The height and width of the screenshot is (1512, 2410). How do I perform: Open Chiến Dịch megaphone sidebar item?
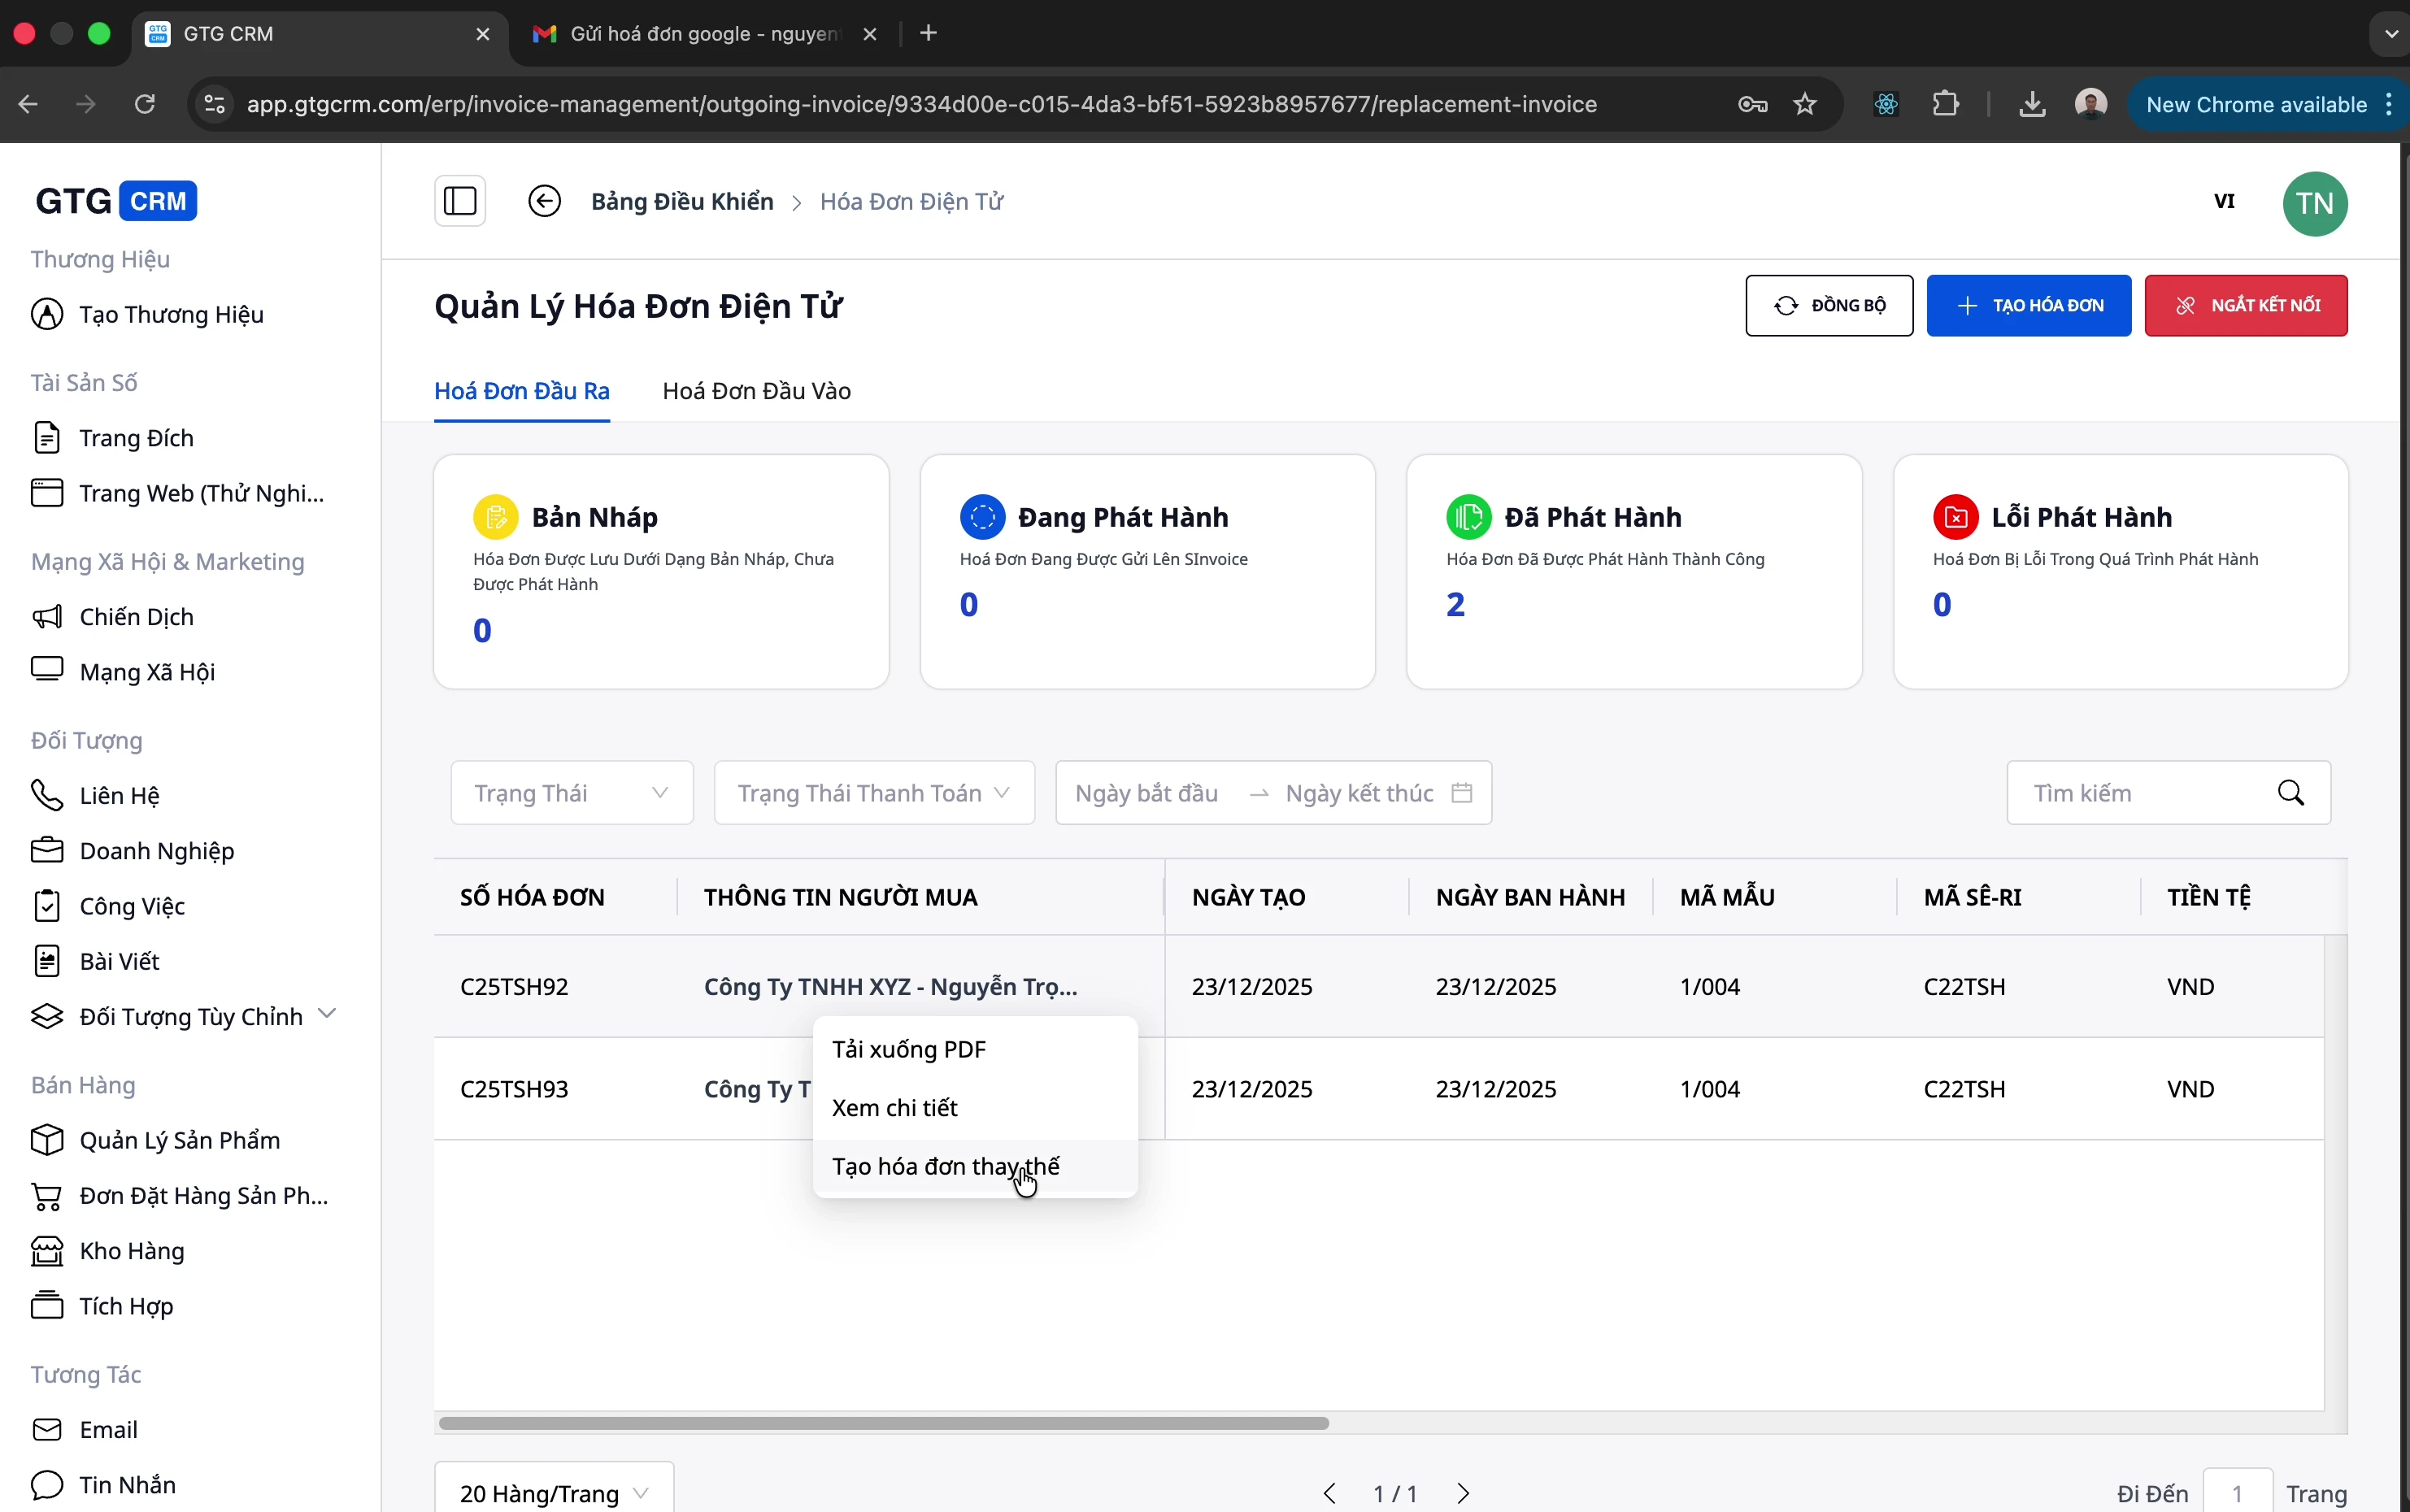pyautogui.click(x=136, y=617)
